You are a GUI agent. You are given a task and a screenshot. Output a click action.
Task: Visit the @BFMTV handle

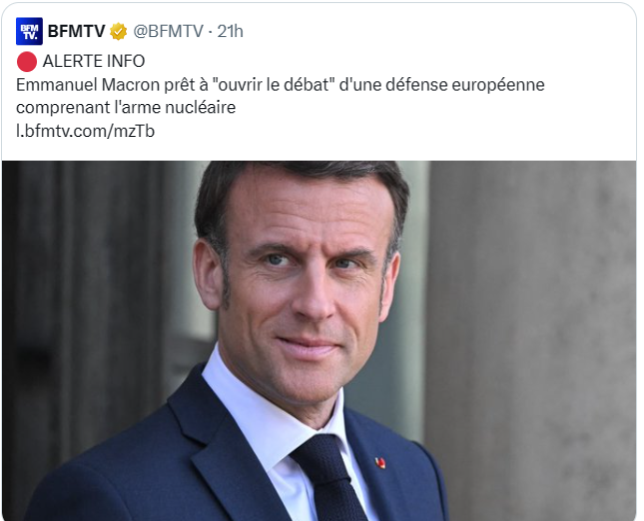(168, 31)
